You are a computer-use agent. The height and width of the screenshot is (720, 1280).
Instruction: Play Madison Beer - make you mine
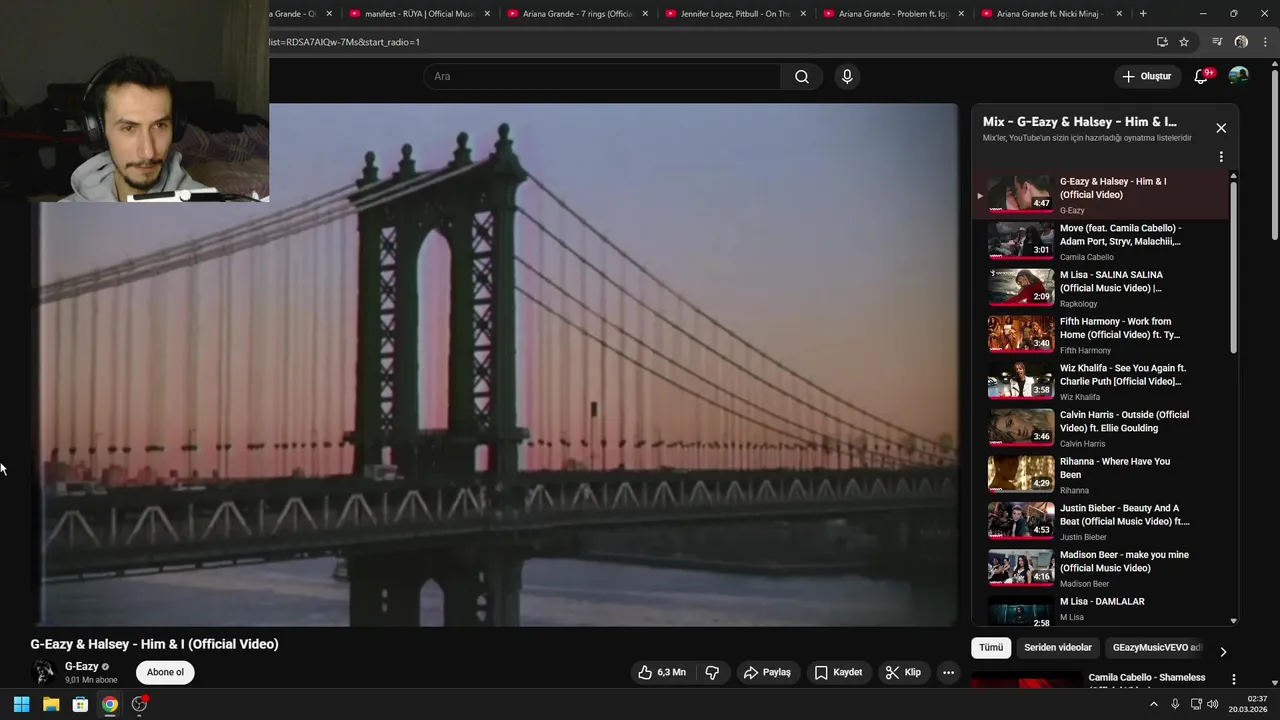click(x=1100, y=568)
